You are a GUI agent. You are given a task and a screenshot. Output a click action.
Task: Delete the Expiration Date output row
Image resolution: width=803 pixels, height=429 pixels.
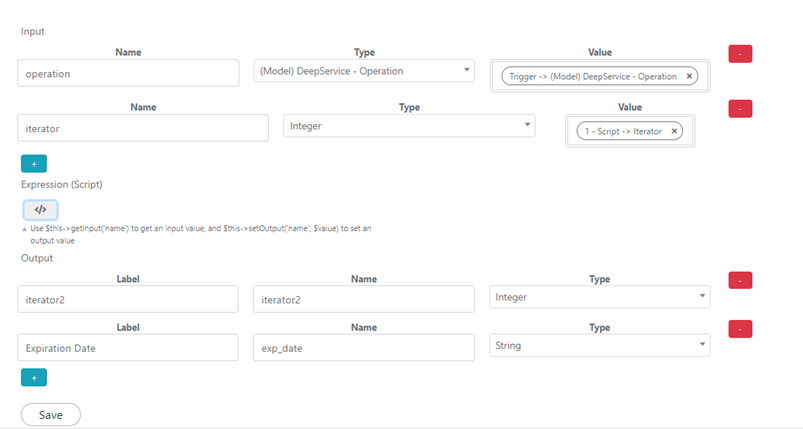click(x=740, y=329)
